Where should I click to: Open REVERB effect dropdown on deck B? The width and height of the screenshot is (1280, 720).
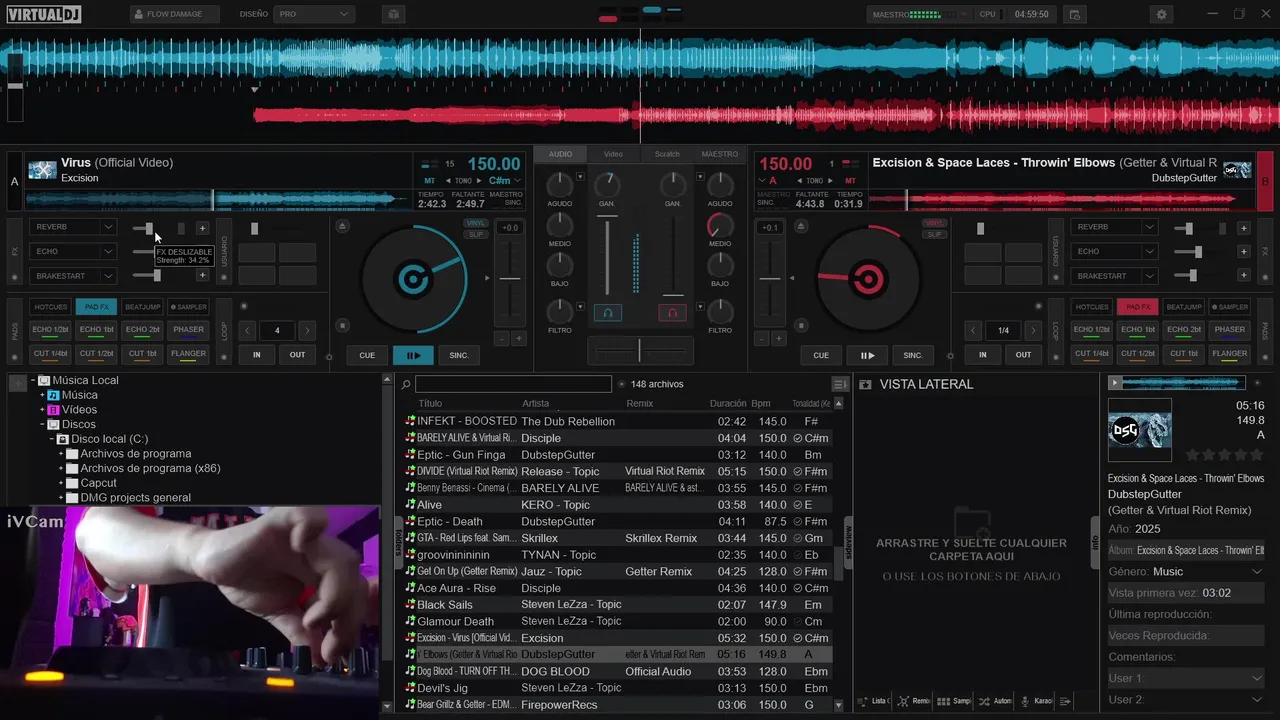click(x=1150, y=227)
